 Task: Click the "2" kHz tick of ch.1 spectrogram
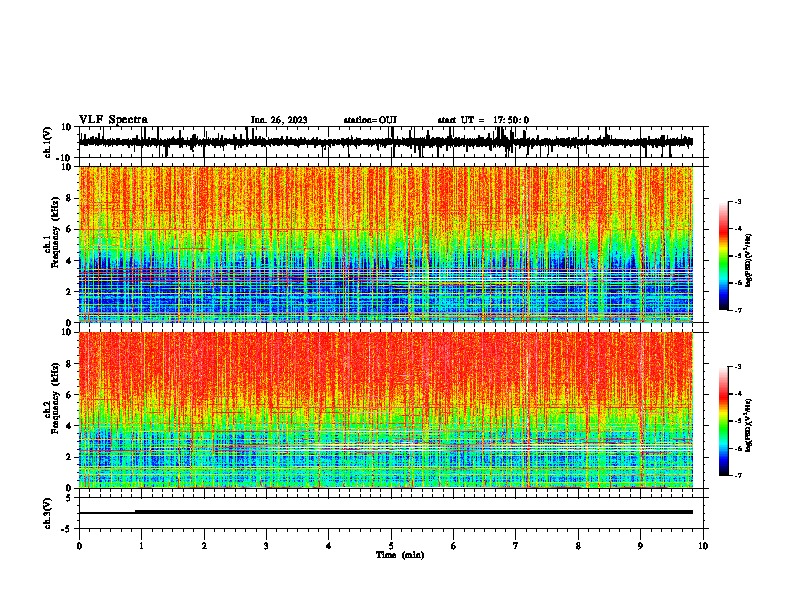point(70,291)
